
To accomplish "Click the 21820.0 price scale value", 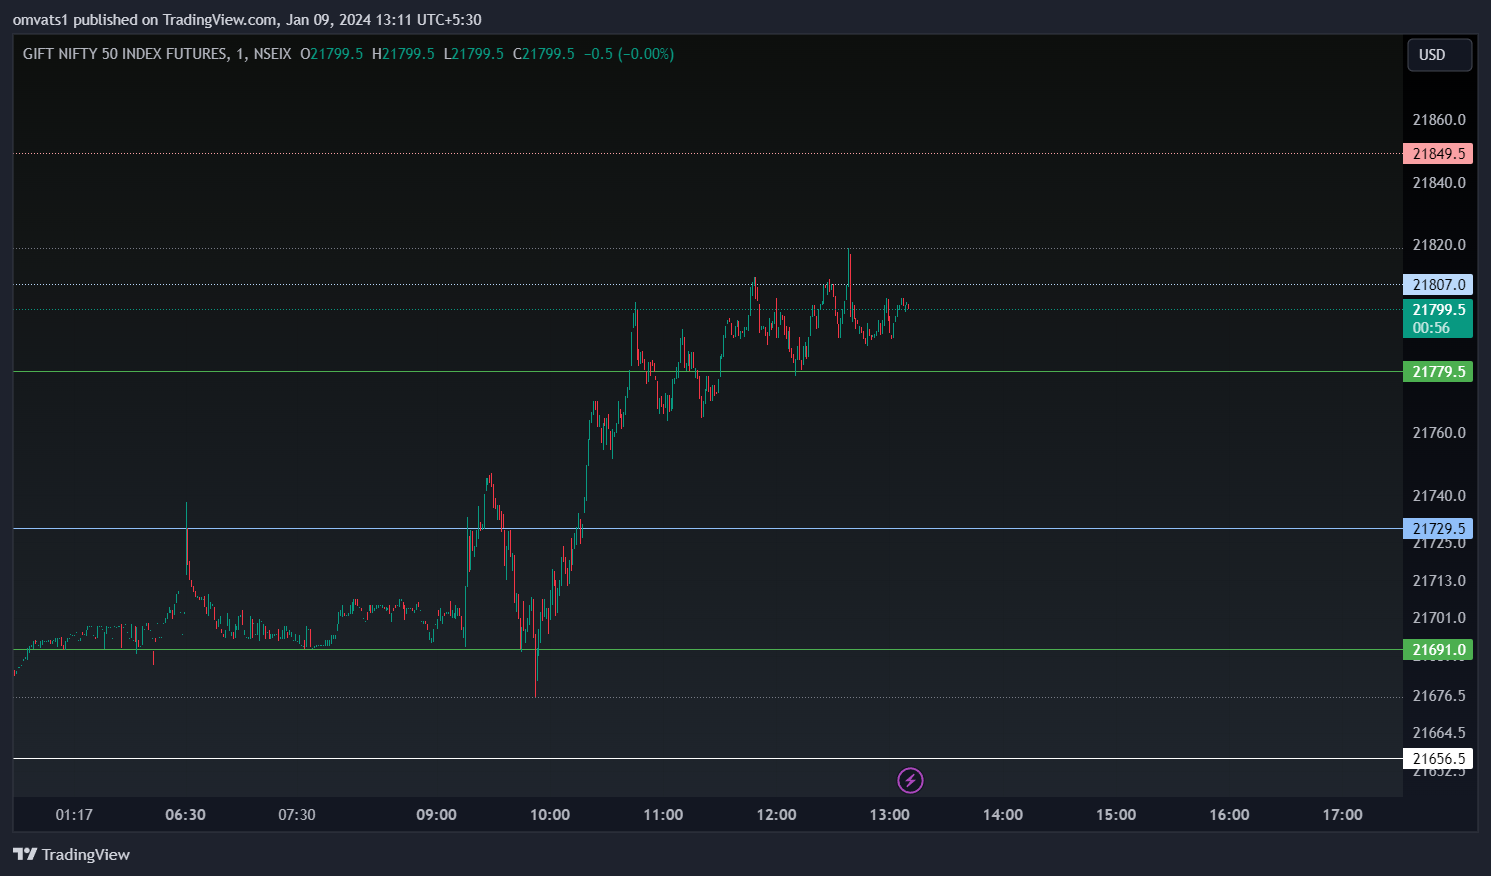I will click(x=1439, y=245).
